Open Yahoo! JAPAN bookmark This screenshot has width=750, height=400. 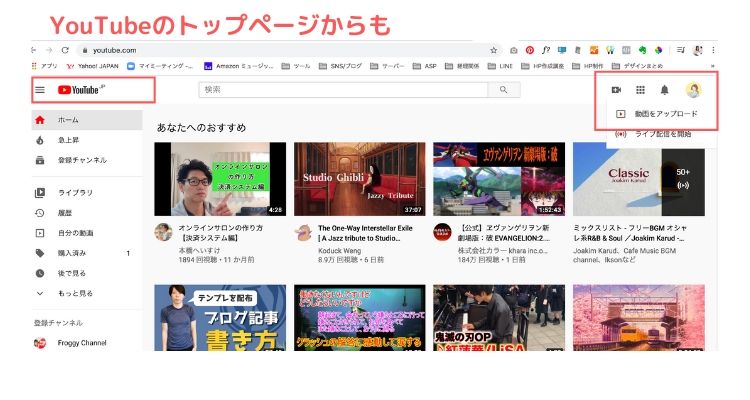[92, 66]
